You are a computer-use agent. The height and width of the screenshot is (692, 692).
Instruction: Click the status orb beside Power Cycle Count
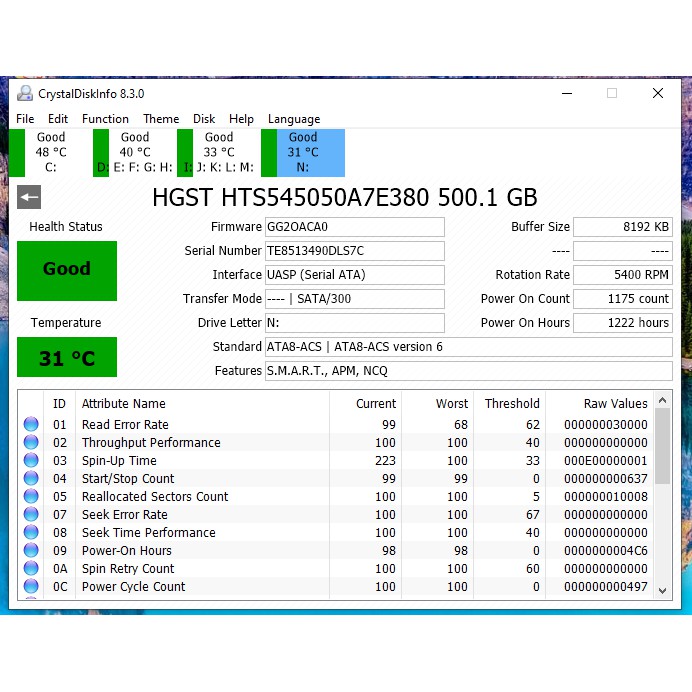[31, 587]
